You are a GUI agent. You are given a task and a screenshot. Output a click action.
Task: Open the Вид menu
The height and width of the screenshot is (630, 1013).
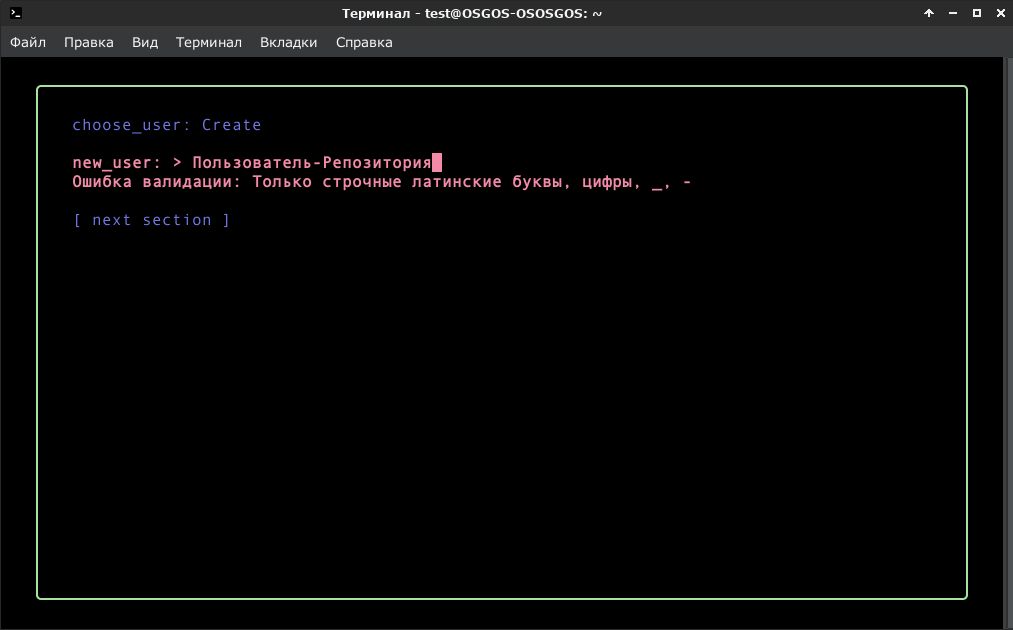(x=145, y=42)
